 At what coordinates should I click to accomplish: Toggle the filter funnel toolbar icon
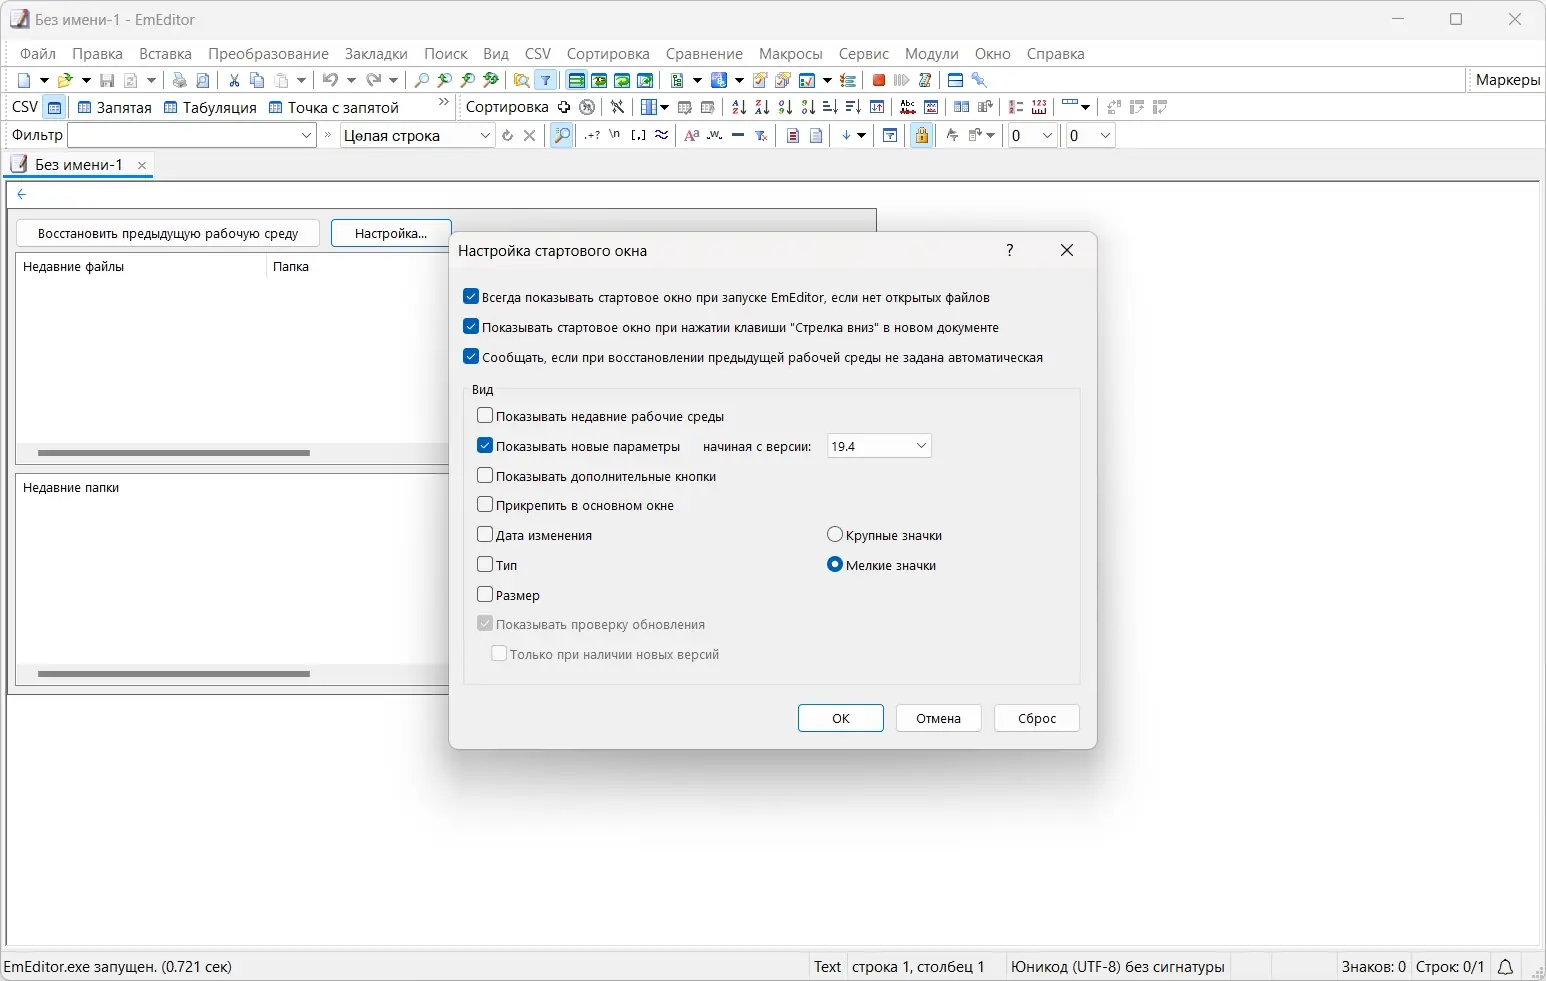click(x=546, y=80)
